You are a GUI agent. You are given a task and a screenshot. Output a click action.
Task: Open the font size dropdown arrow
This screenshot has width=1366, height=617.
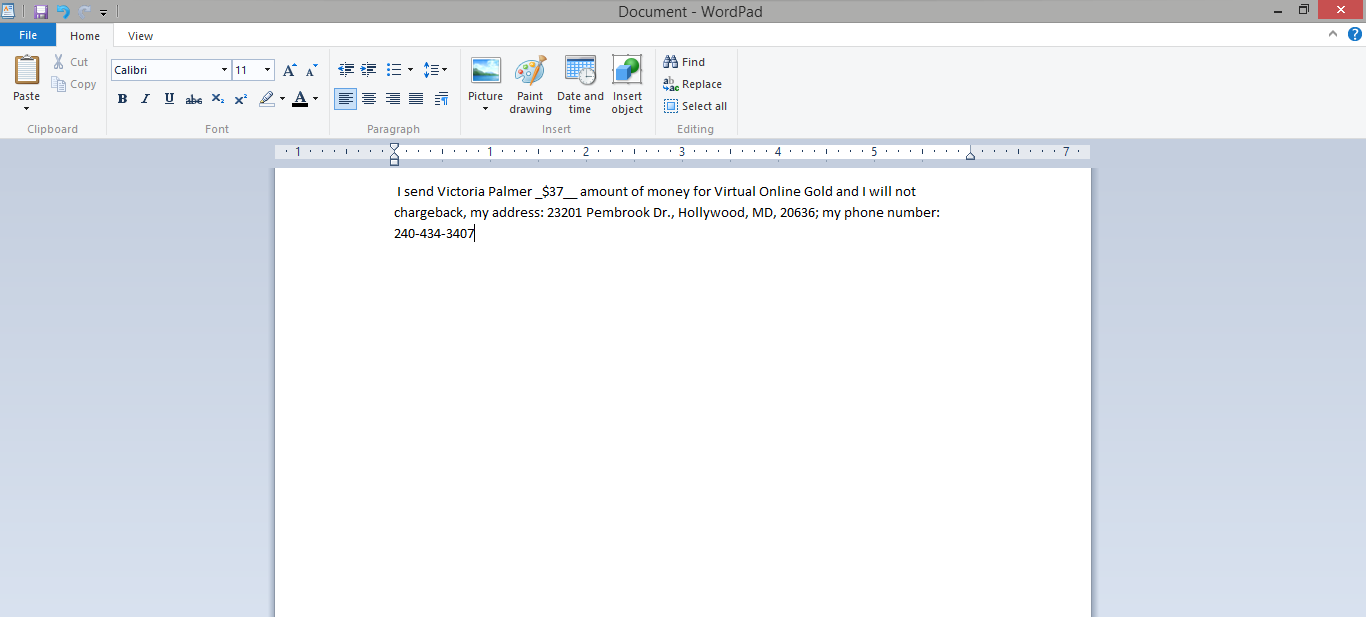coord(267,70)
